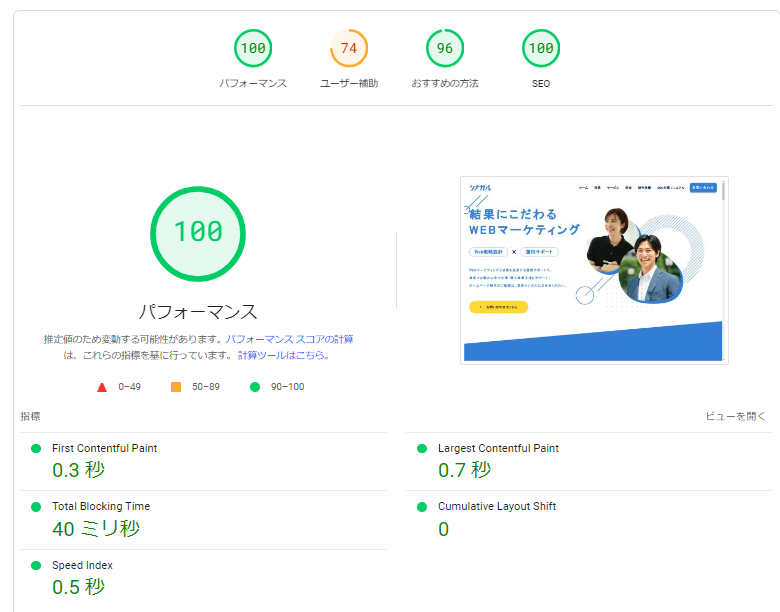Click the top パフォーマンス 100 score gauge
Screen dimensions: 780x612
pyautogui.click(x=253, y=48)
